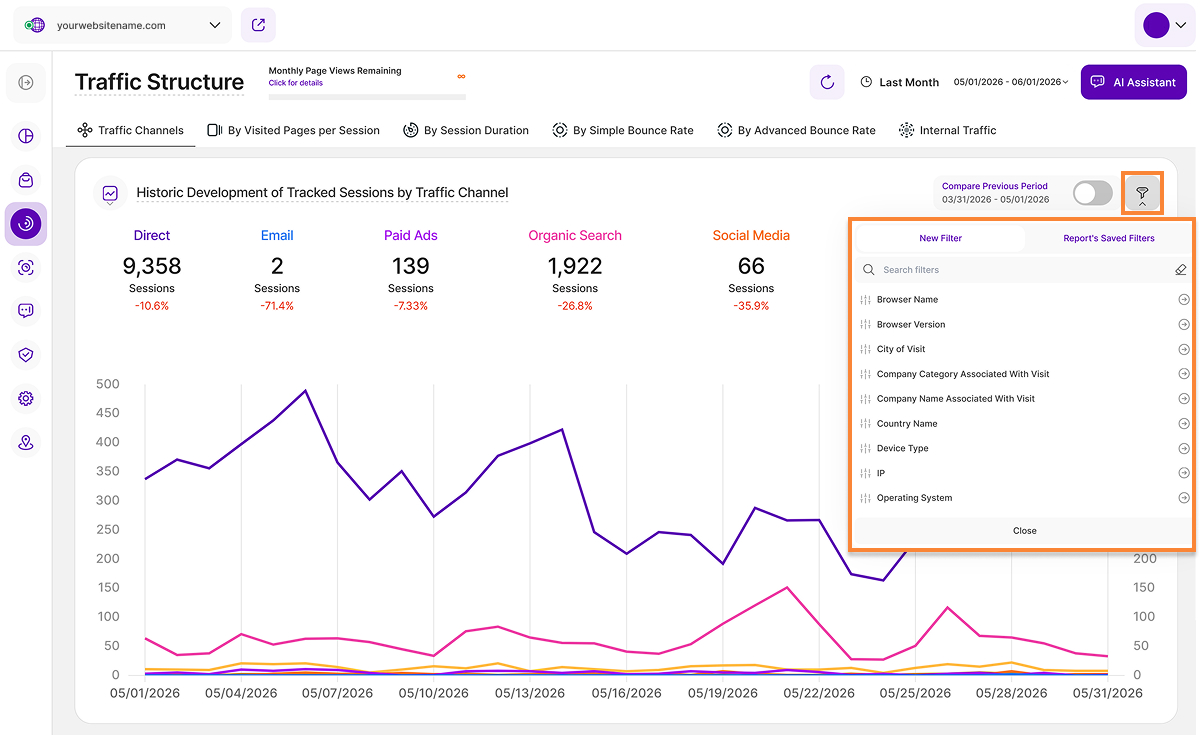Open yourwebsitename.com site dropdown

pyautogui.click(x=122, y=25)
